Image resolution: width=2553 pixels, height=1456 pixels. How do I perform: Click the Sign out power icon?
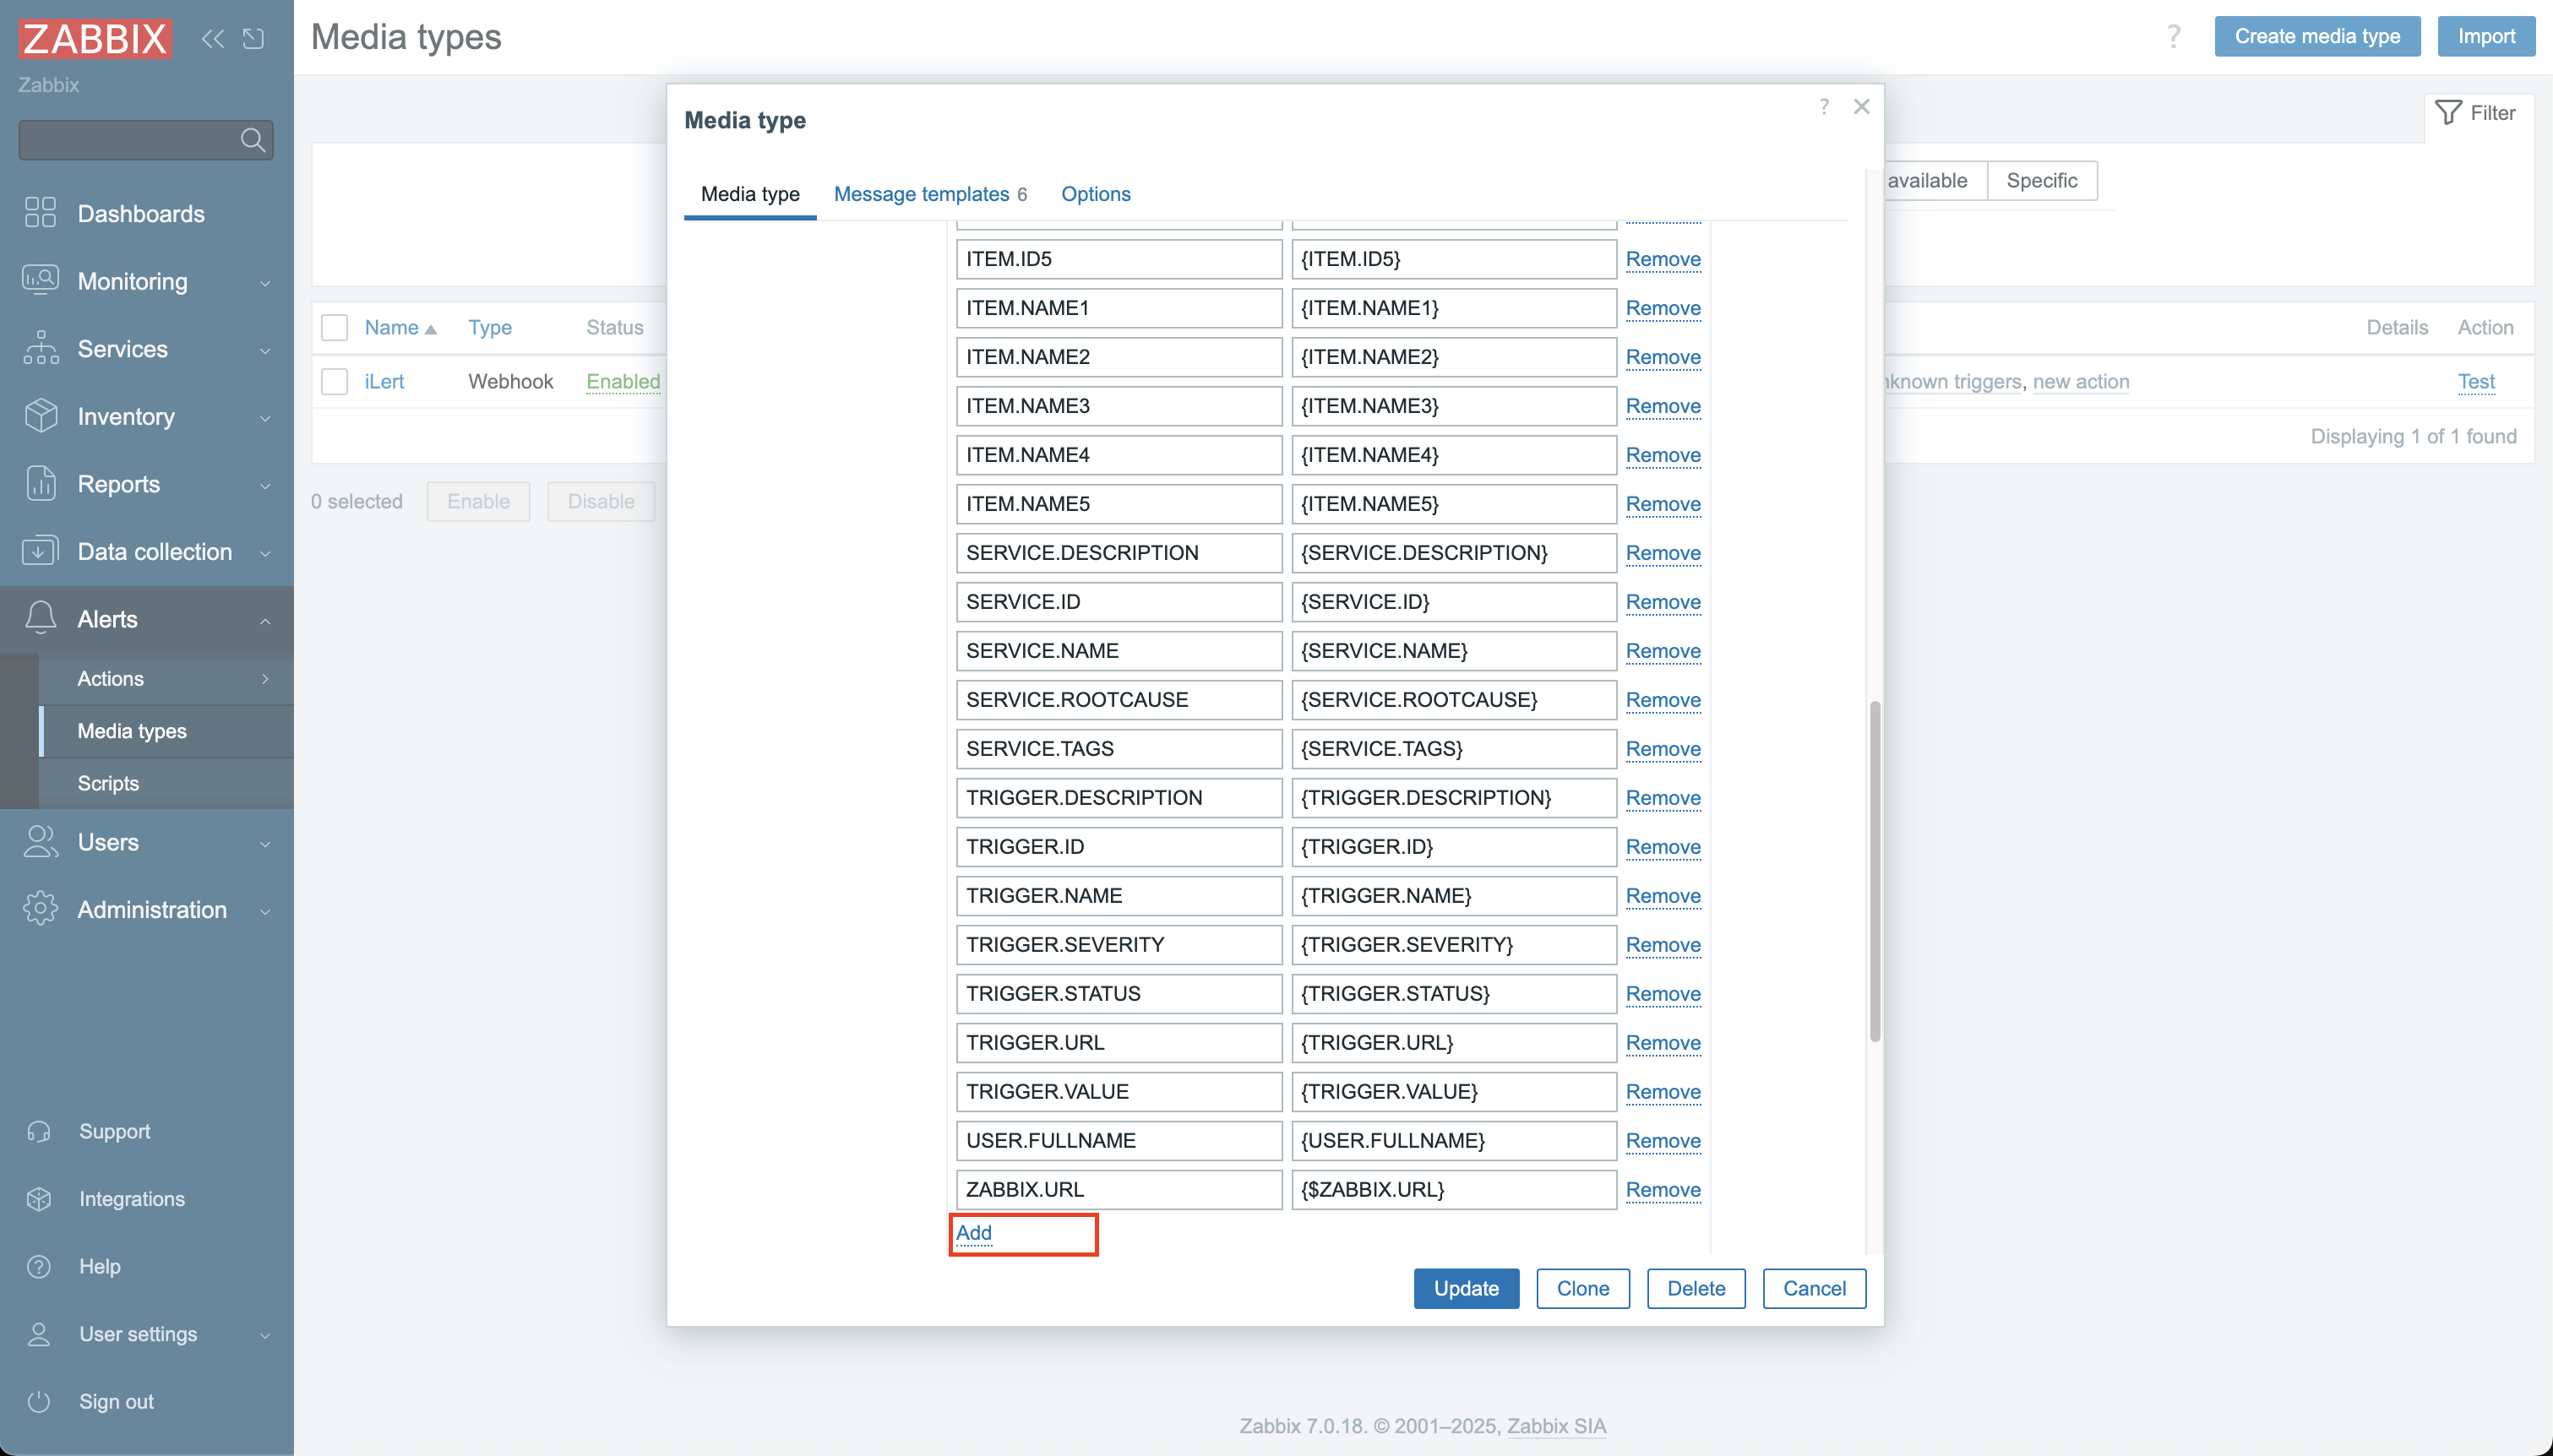point(39,1401)
